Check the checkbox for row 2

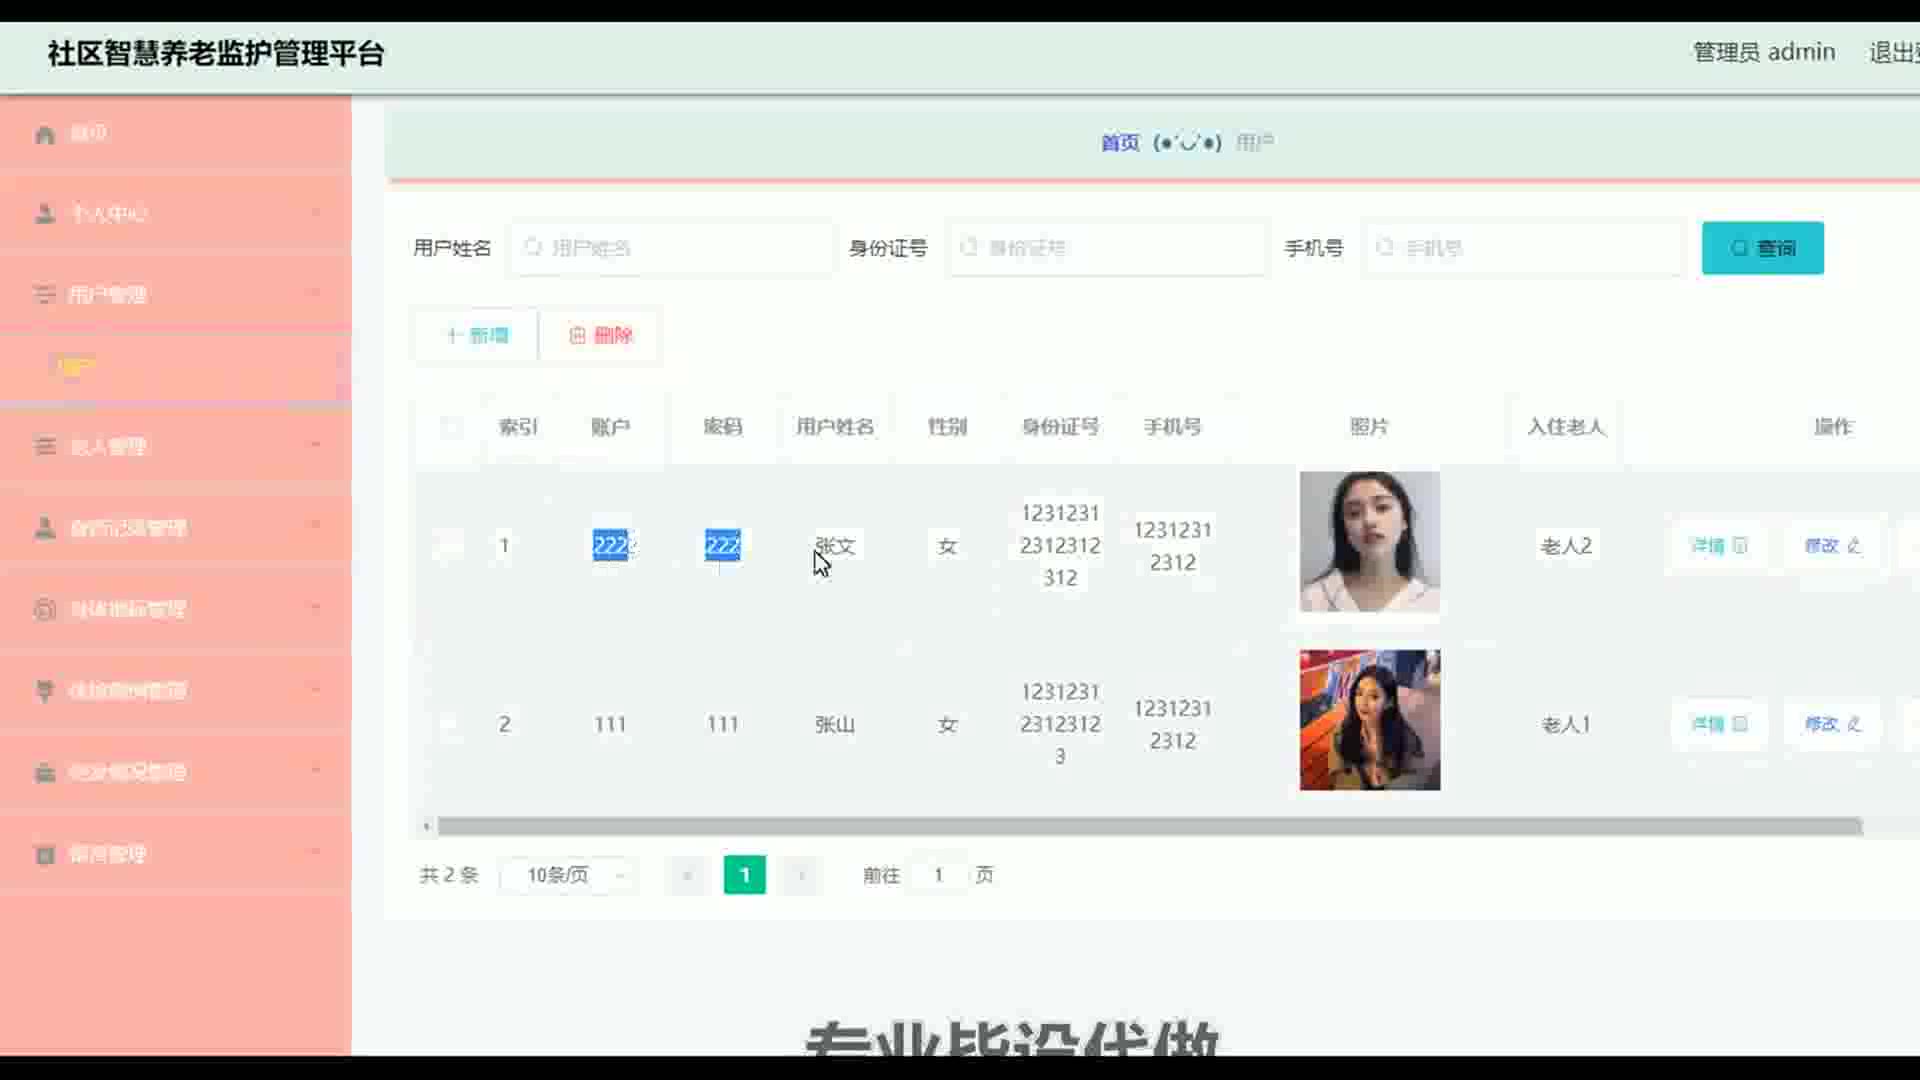click(451, 724)
